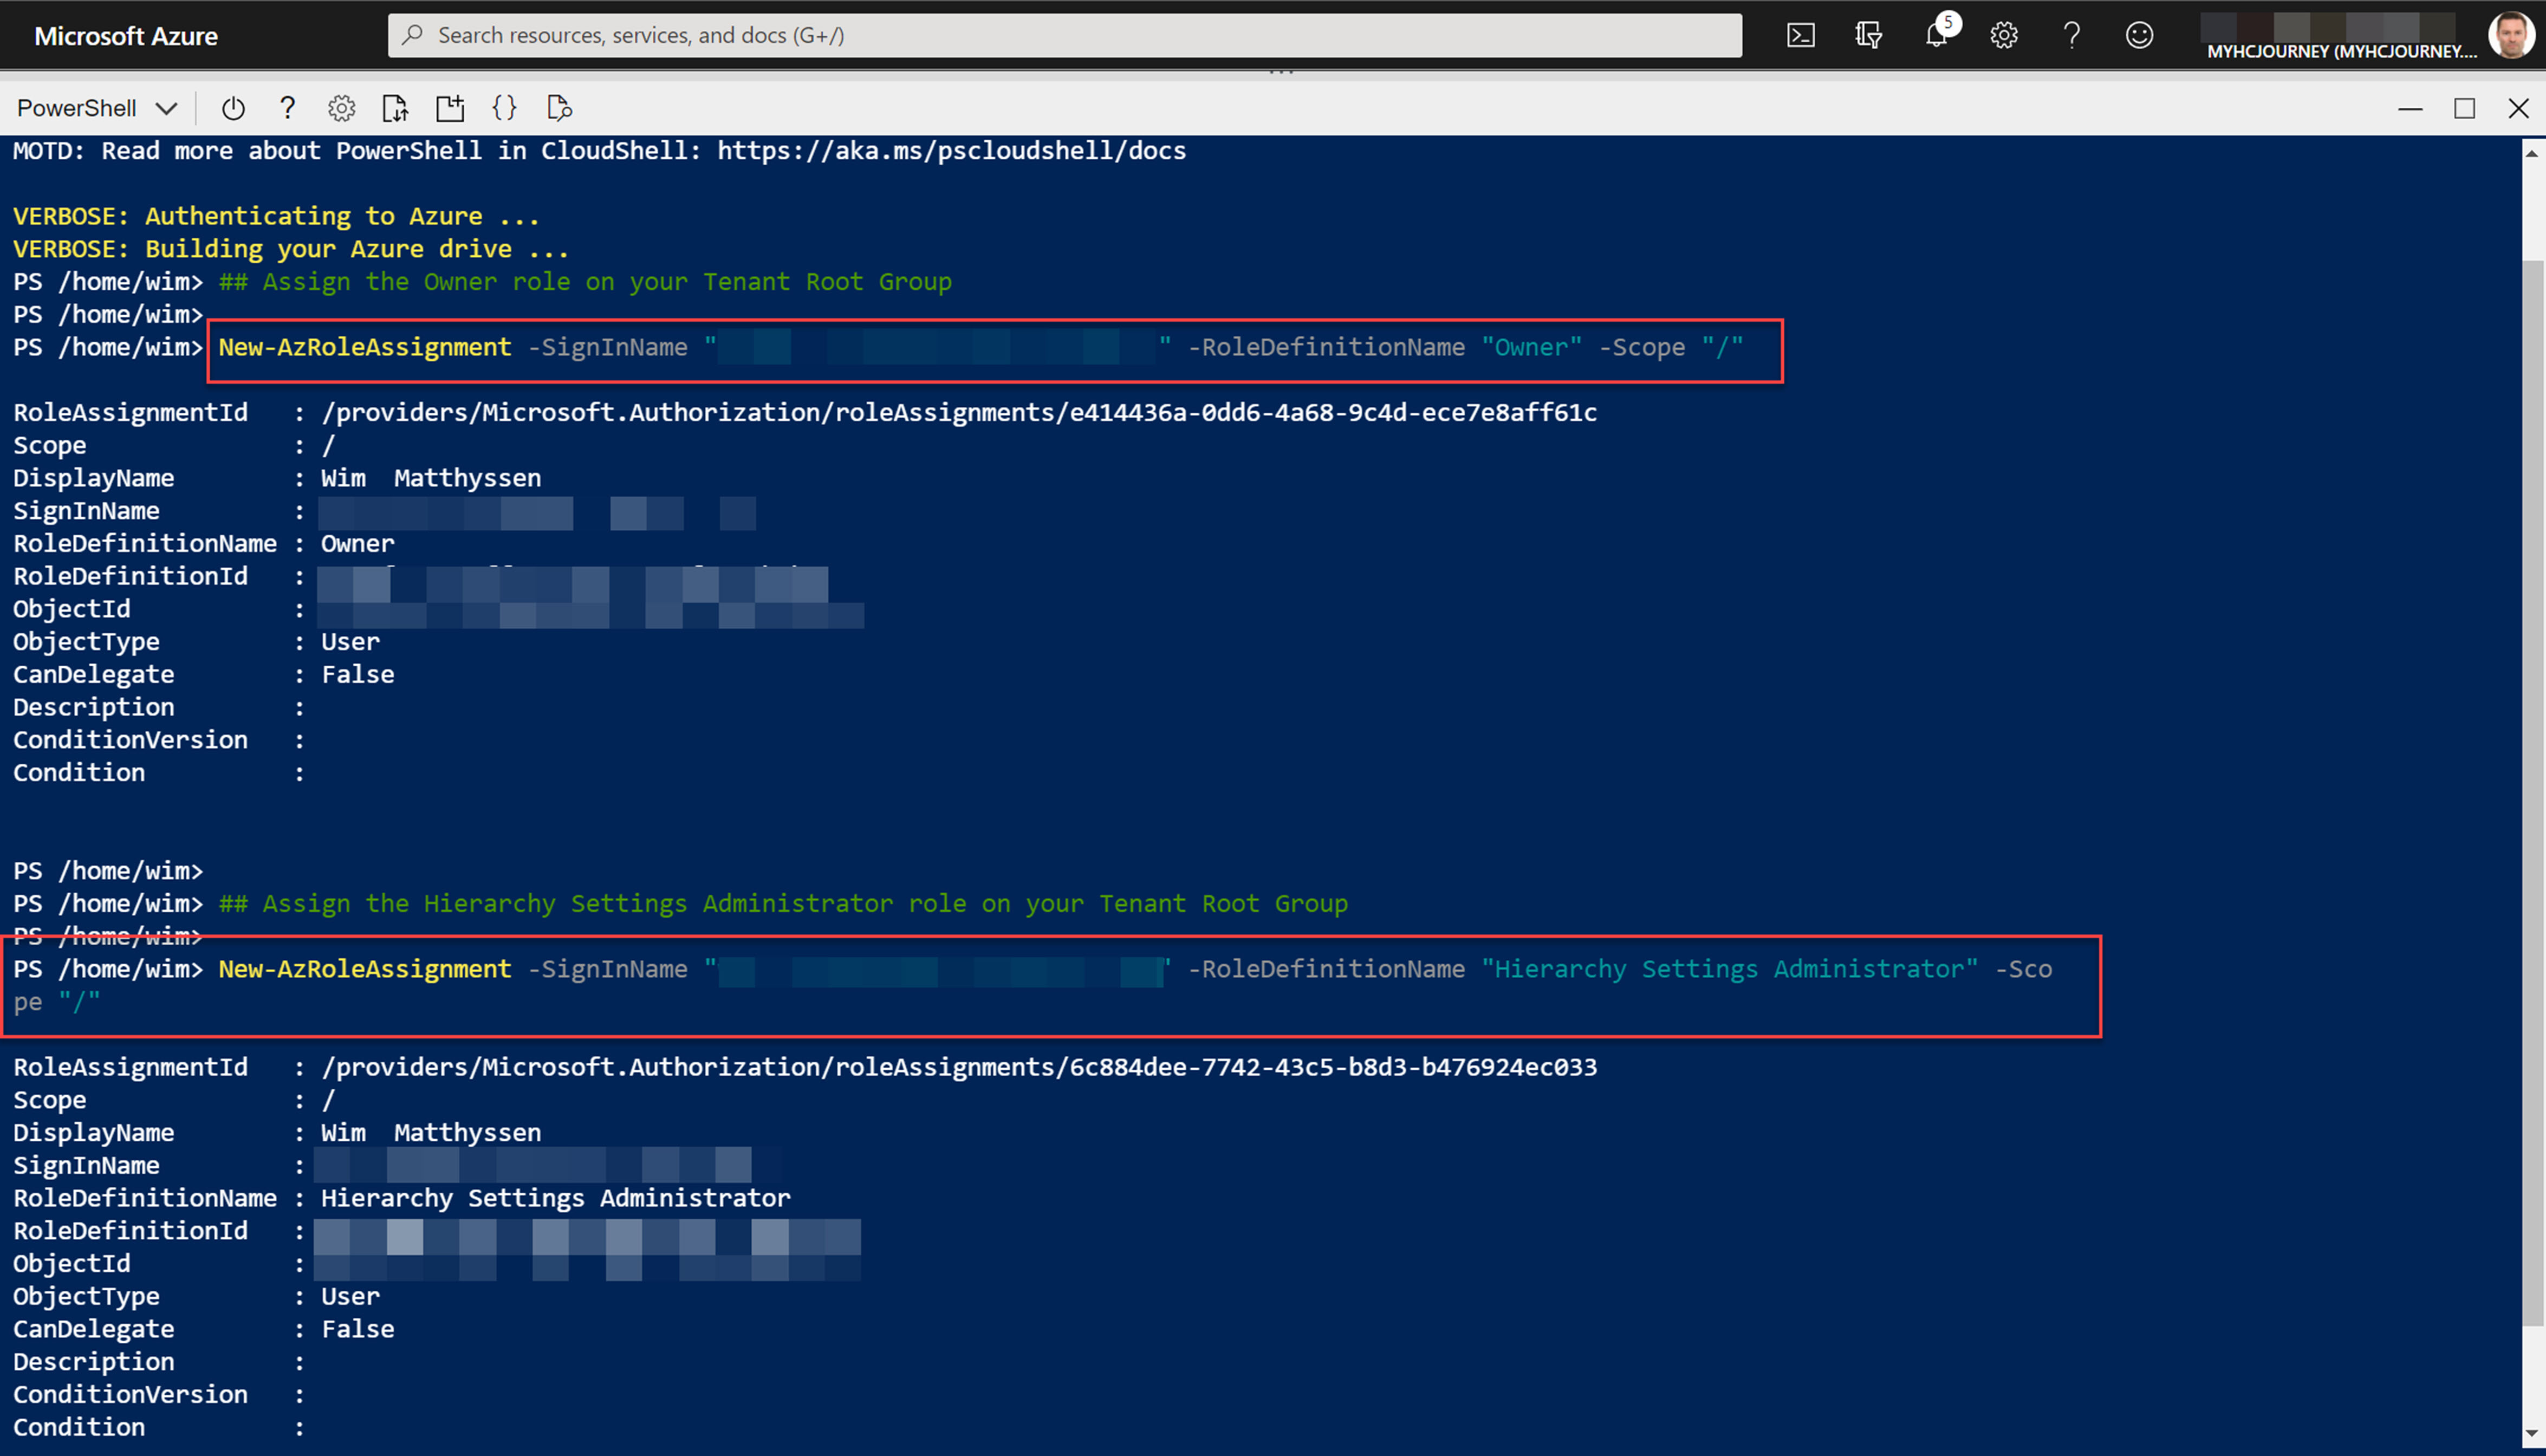Click the "## Assign the Hierarchy Settings Administrator" comment

(783, 904)
